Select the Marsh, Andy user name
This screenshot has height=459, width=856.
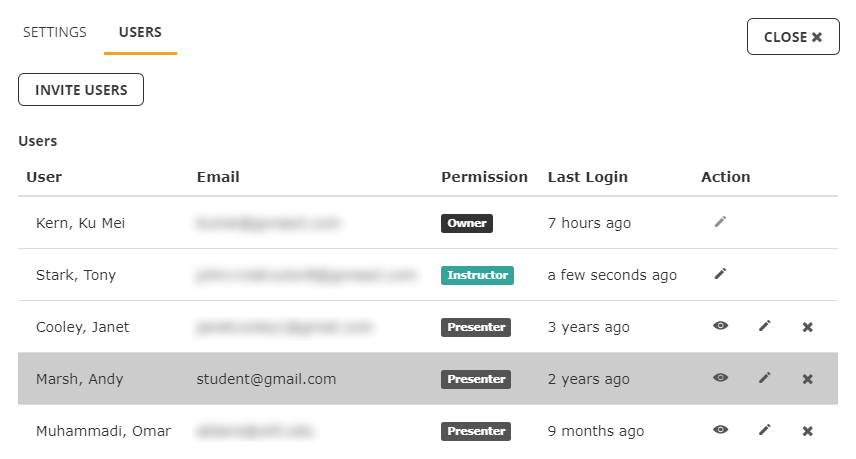point(80,379)
